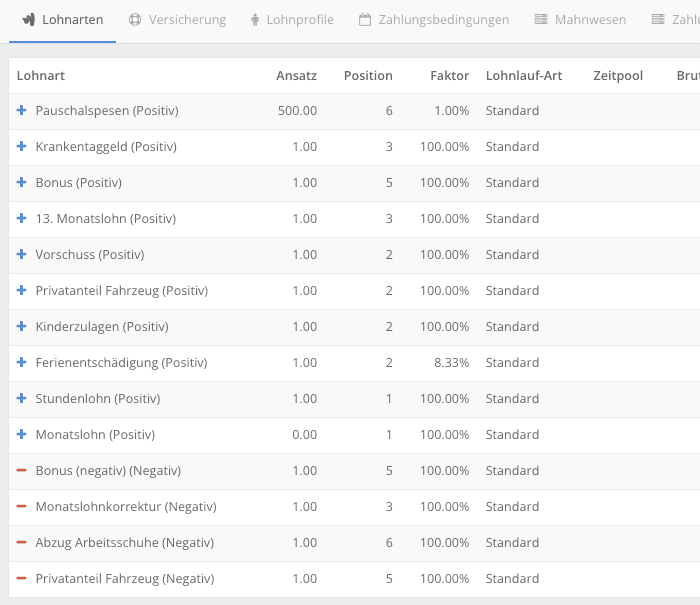This screenshot has height=605, width=700.
Task: Click the Versicherung tab's lifebuoy icon
Action: (135, 20)
